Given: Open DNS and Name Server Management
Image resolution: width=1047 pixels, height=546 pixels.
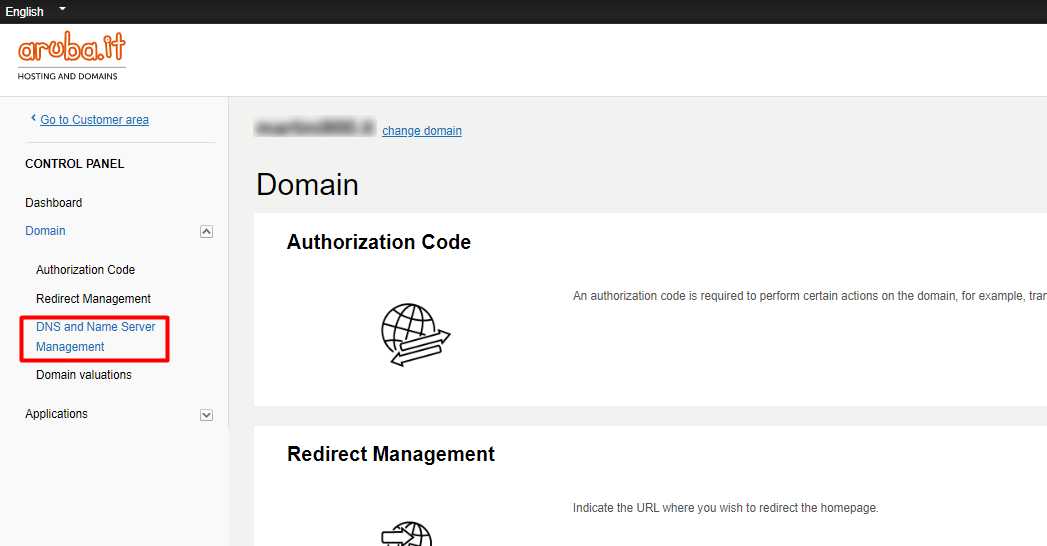Looking at the screenshot, I should pos(95,337).
